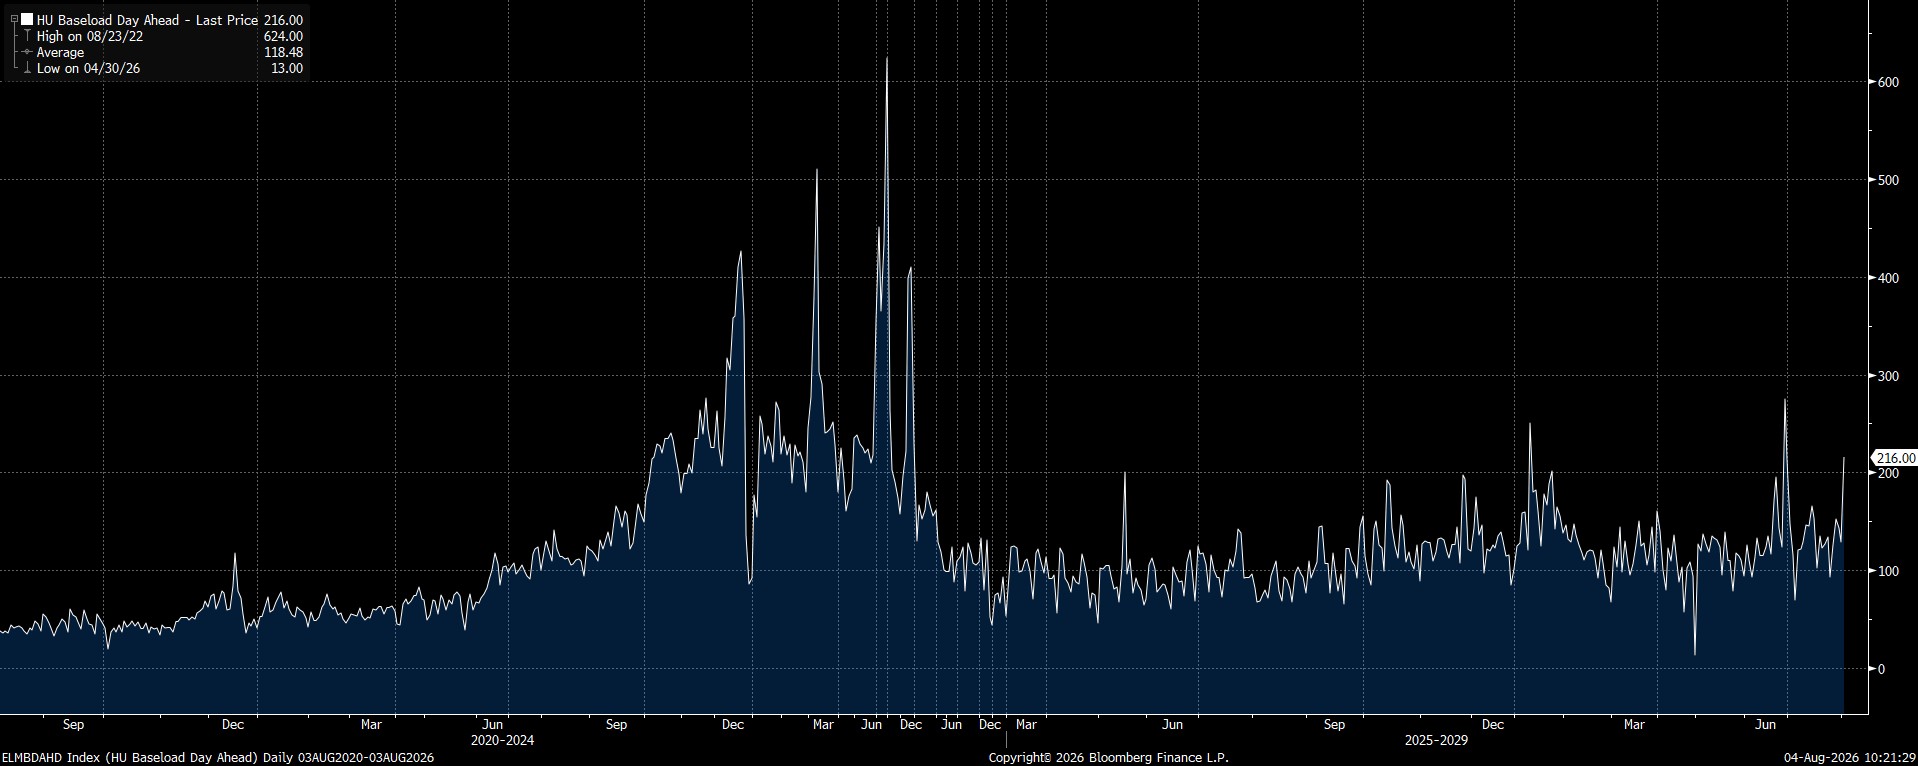Screen dimensions: 1918x766
Task: Select the Average marker icon in legend
Action: coord(27,52)
